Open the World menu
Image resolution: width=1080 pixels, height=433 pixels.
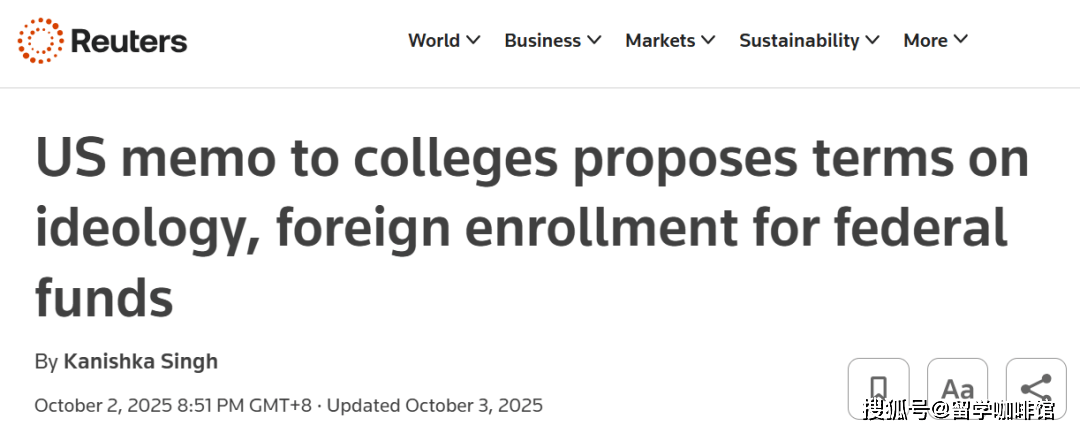pyautogui.click(x=434, y=41)
